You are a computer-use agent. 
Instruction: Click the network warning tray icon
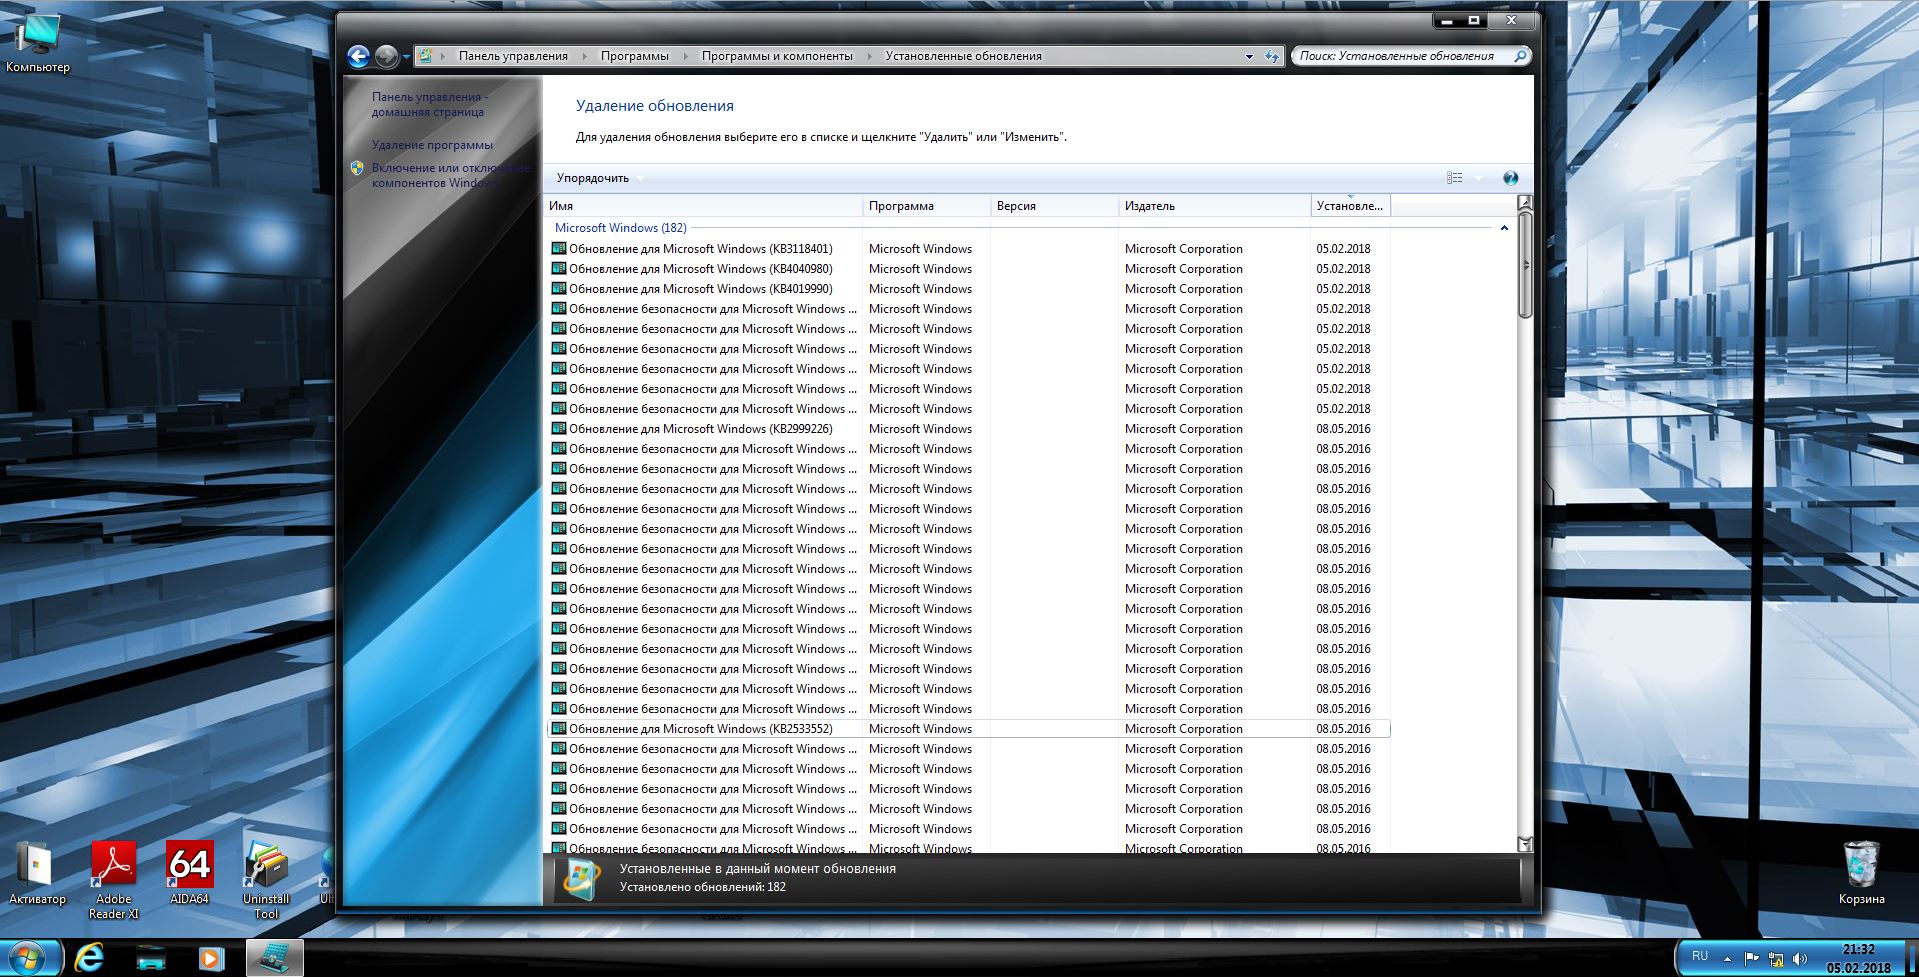(1776, 959)
